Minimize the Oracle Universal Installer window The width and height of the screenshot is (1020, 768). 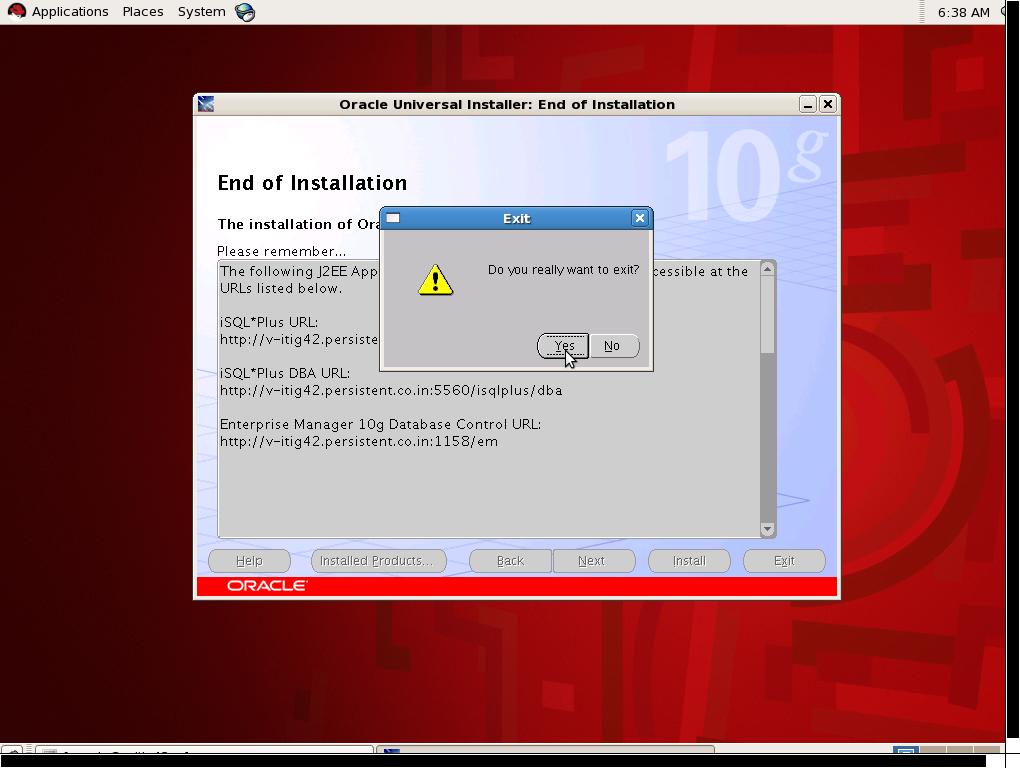[x=807, y=104]
